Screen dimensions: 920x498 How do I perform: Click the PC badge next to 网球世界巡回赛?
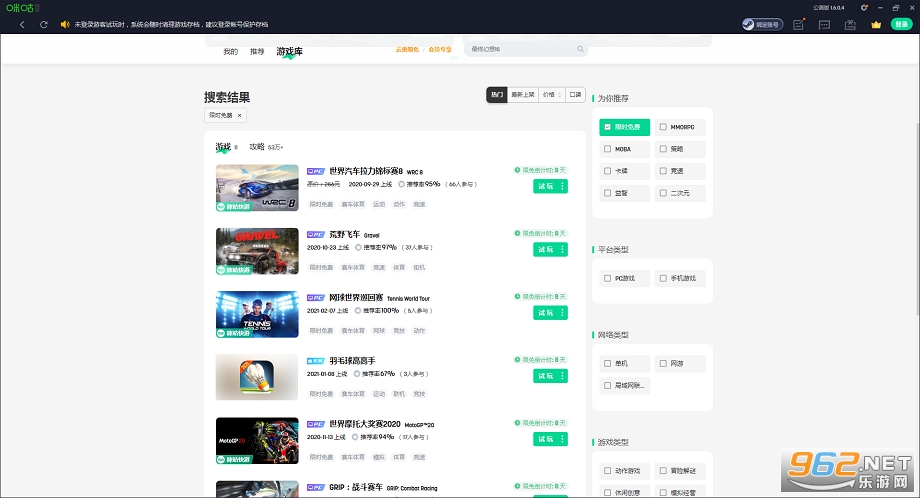tap(316, 298)
